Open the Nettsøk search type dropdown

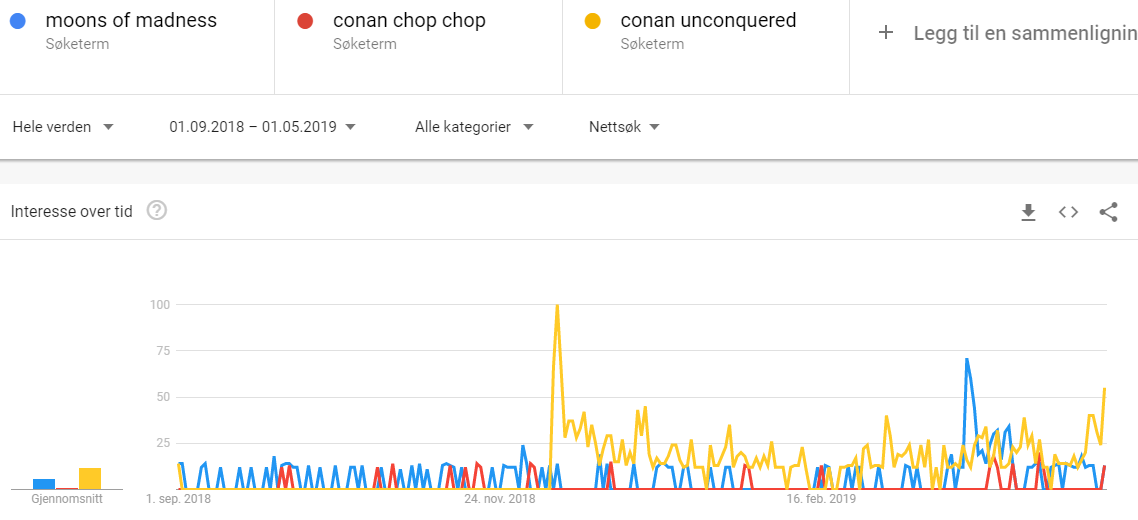tap(624, 127)
